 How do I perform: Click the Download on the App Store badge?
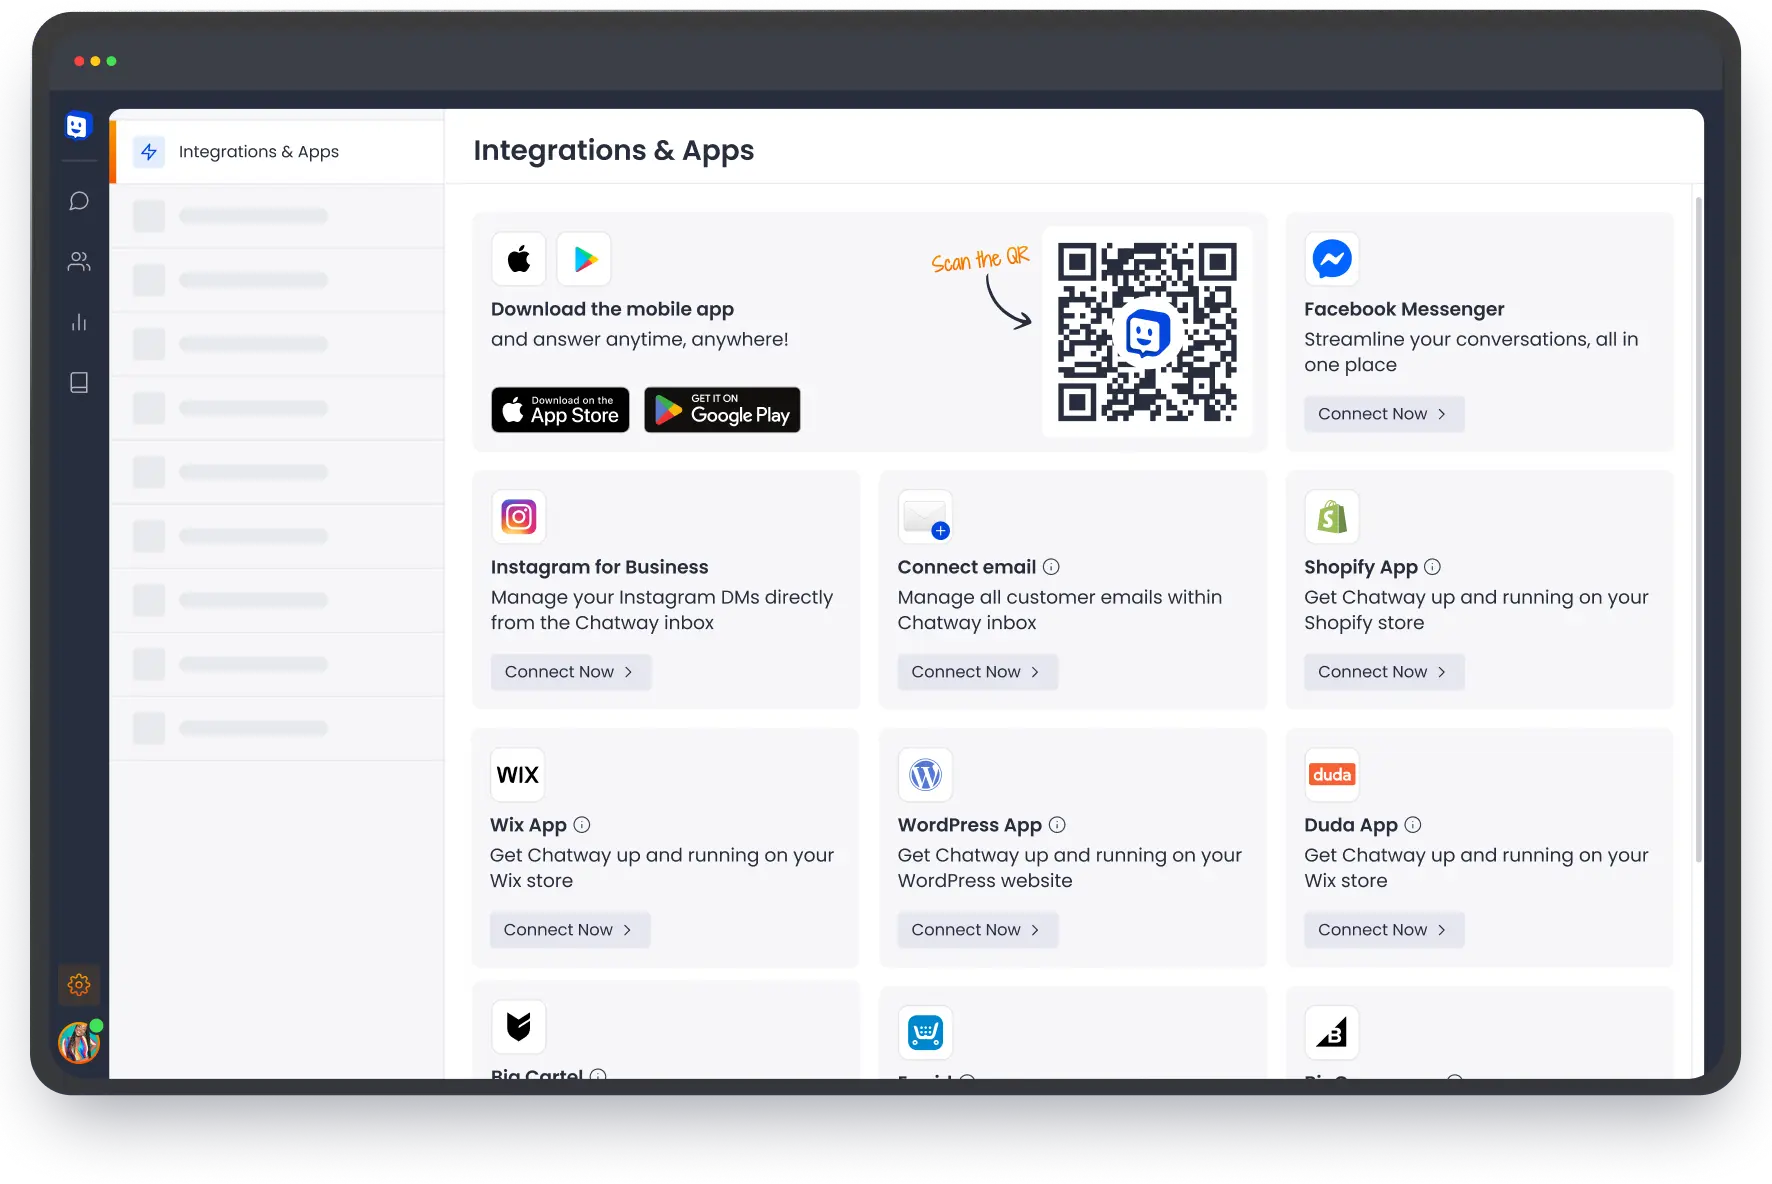560,410
